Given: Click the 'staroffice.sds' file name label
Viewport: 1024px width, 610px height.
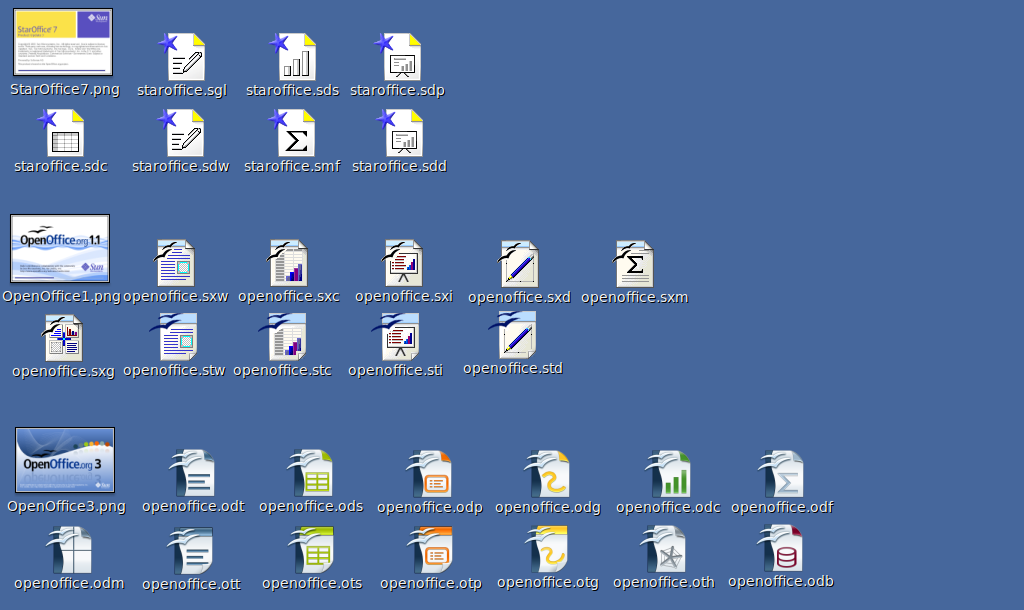Looking at the screenshot, I should coord(293,90).
